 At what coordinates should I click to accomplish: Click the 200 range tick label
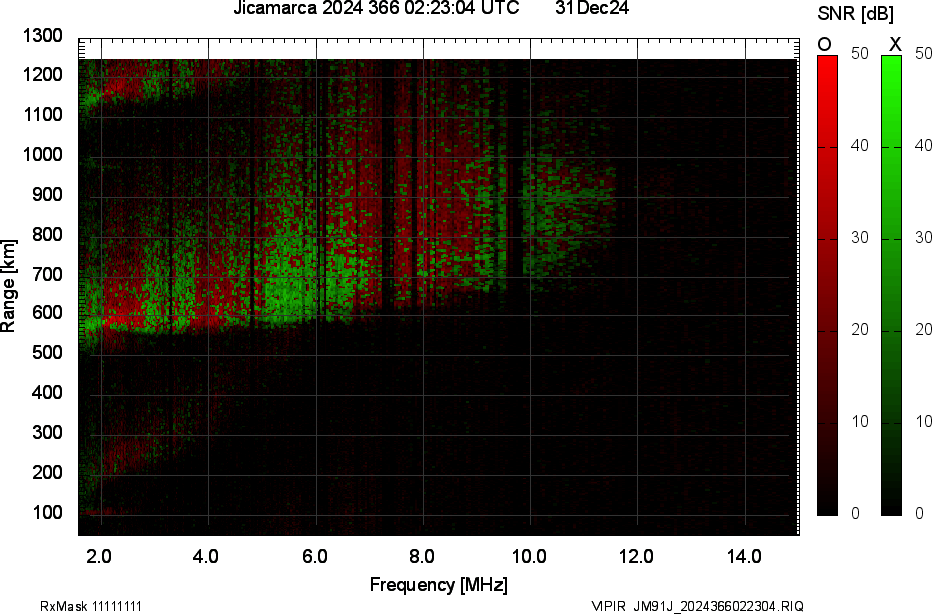[47, 472]
